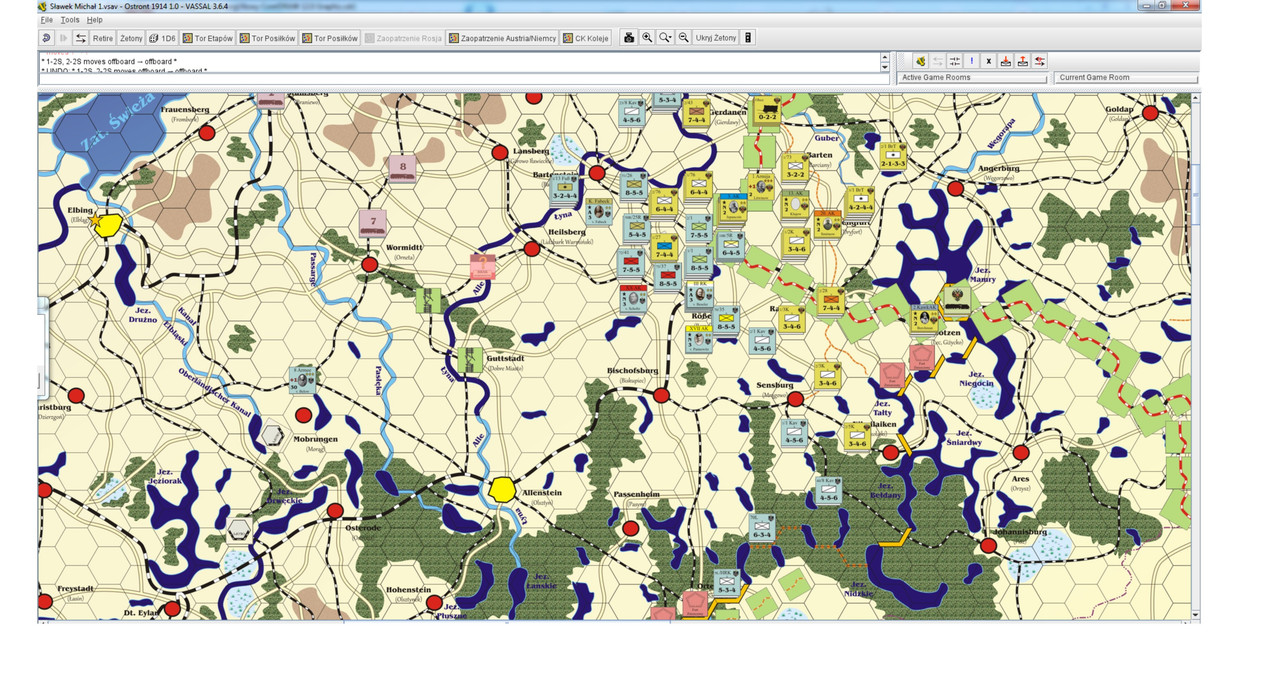Select the army counter west of Guttstadt
This screenshot has height=693, width=1280.
[x=303, y=380]
